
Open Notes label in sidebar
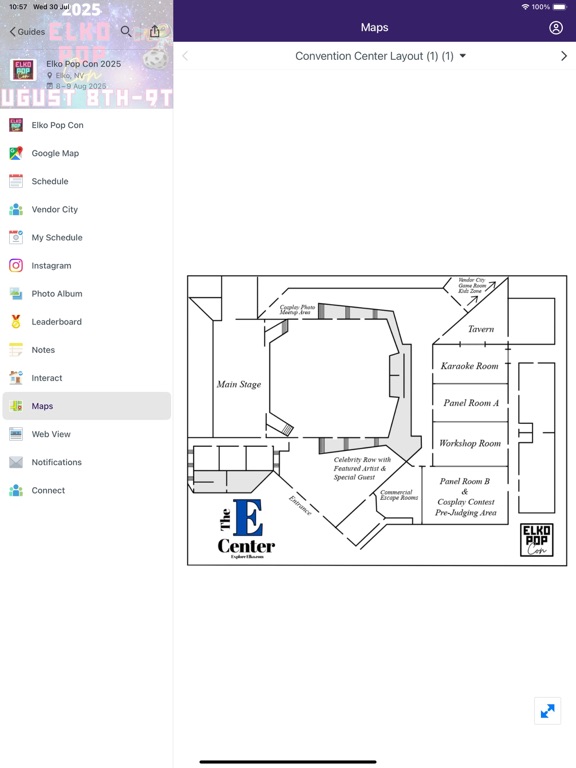43,350
